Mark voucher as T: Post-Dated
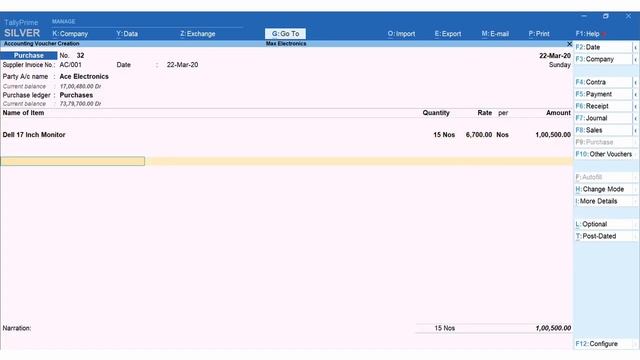 604,236
